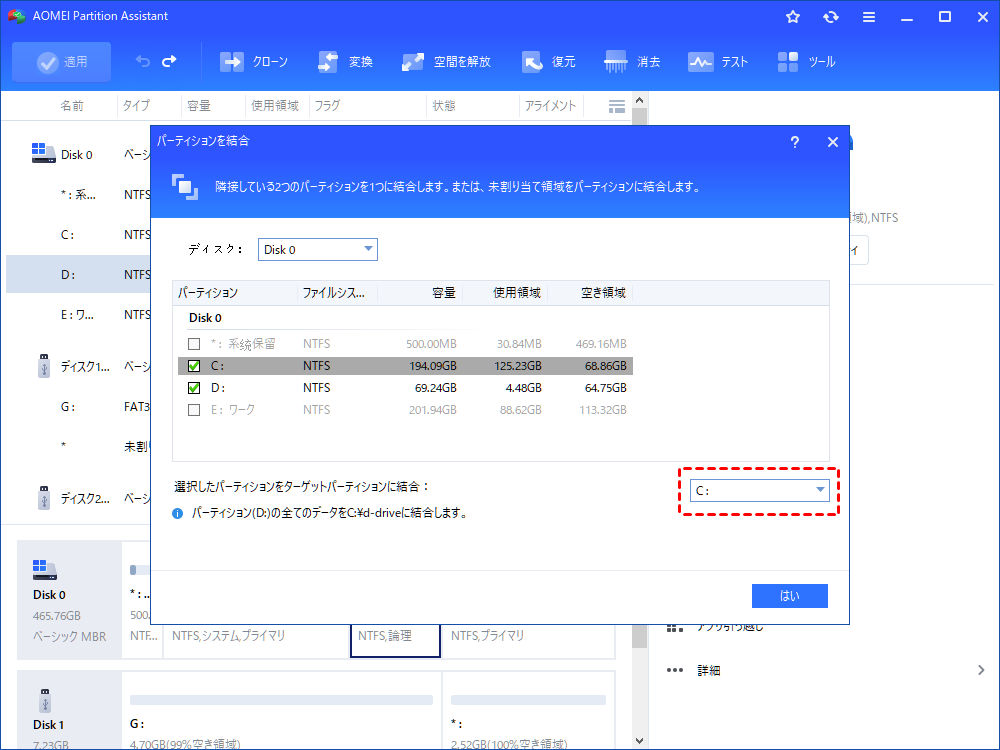Select the NTFS,論理 partition block
1000x750 pixels.
click(x=395, y=640)
